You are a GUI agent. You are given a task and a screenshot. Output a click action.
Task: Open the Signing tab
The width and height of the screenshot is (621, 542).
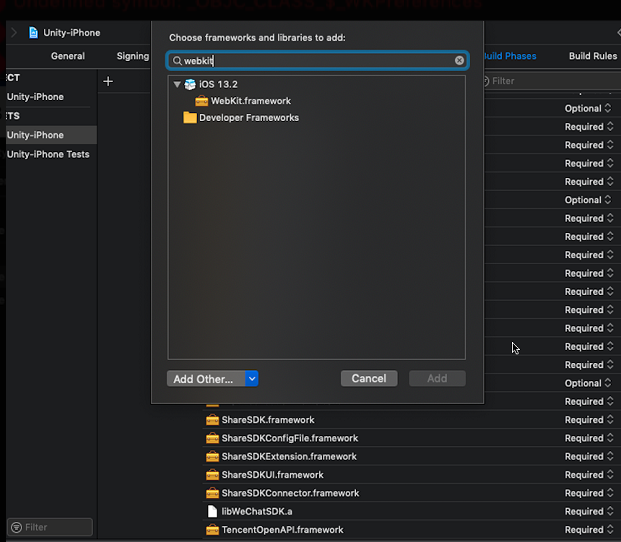pyautogui.click(x=133, y=56)
